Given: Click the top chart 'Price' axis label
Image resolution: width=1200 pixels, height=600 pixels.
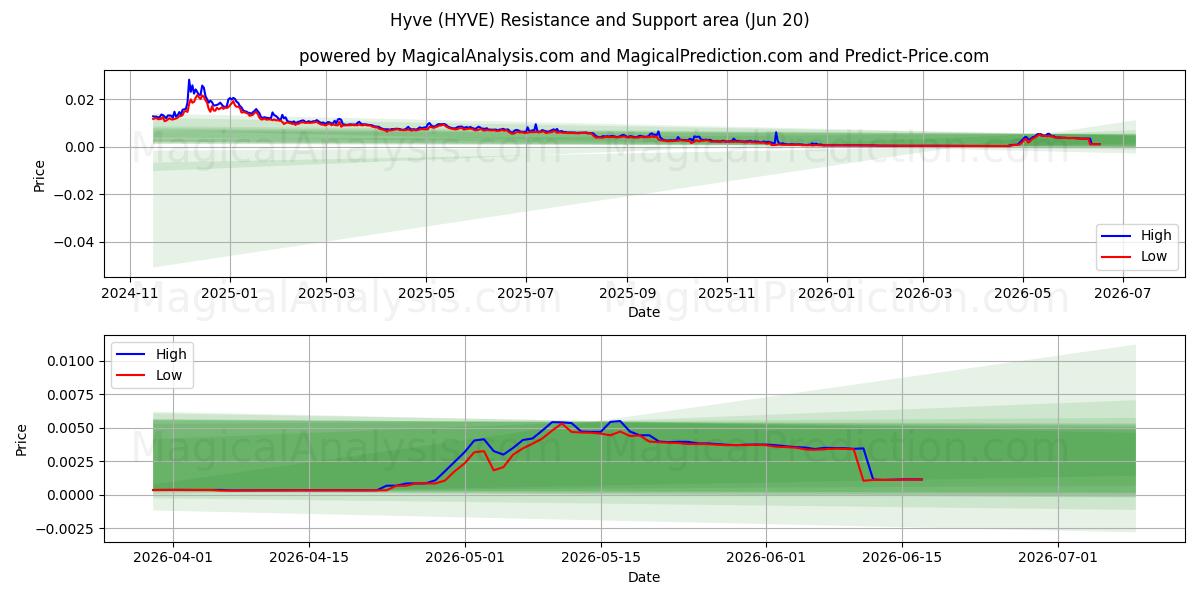Looking at the screenshot, I should 40,174.
